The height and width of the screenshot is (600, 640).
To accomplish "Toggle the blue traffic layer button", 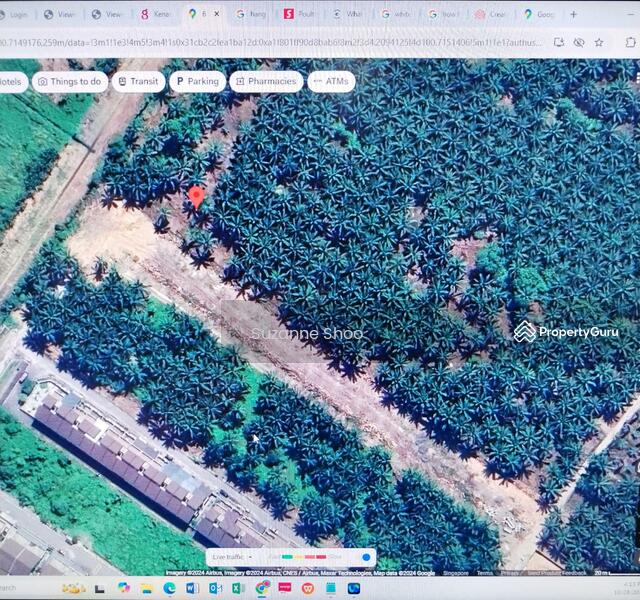I will coord(366,557).
